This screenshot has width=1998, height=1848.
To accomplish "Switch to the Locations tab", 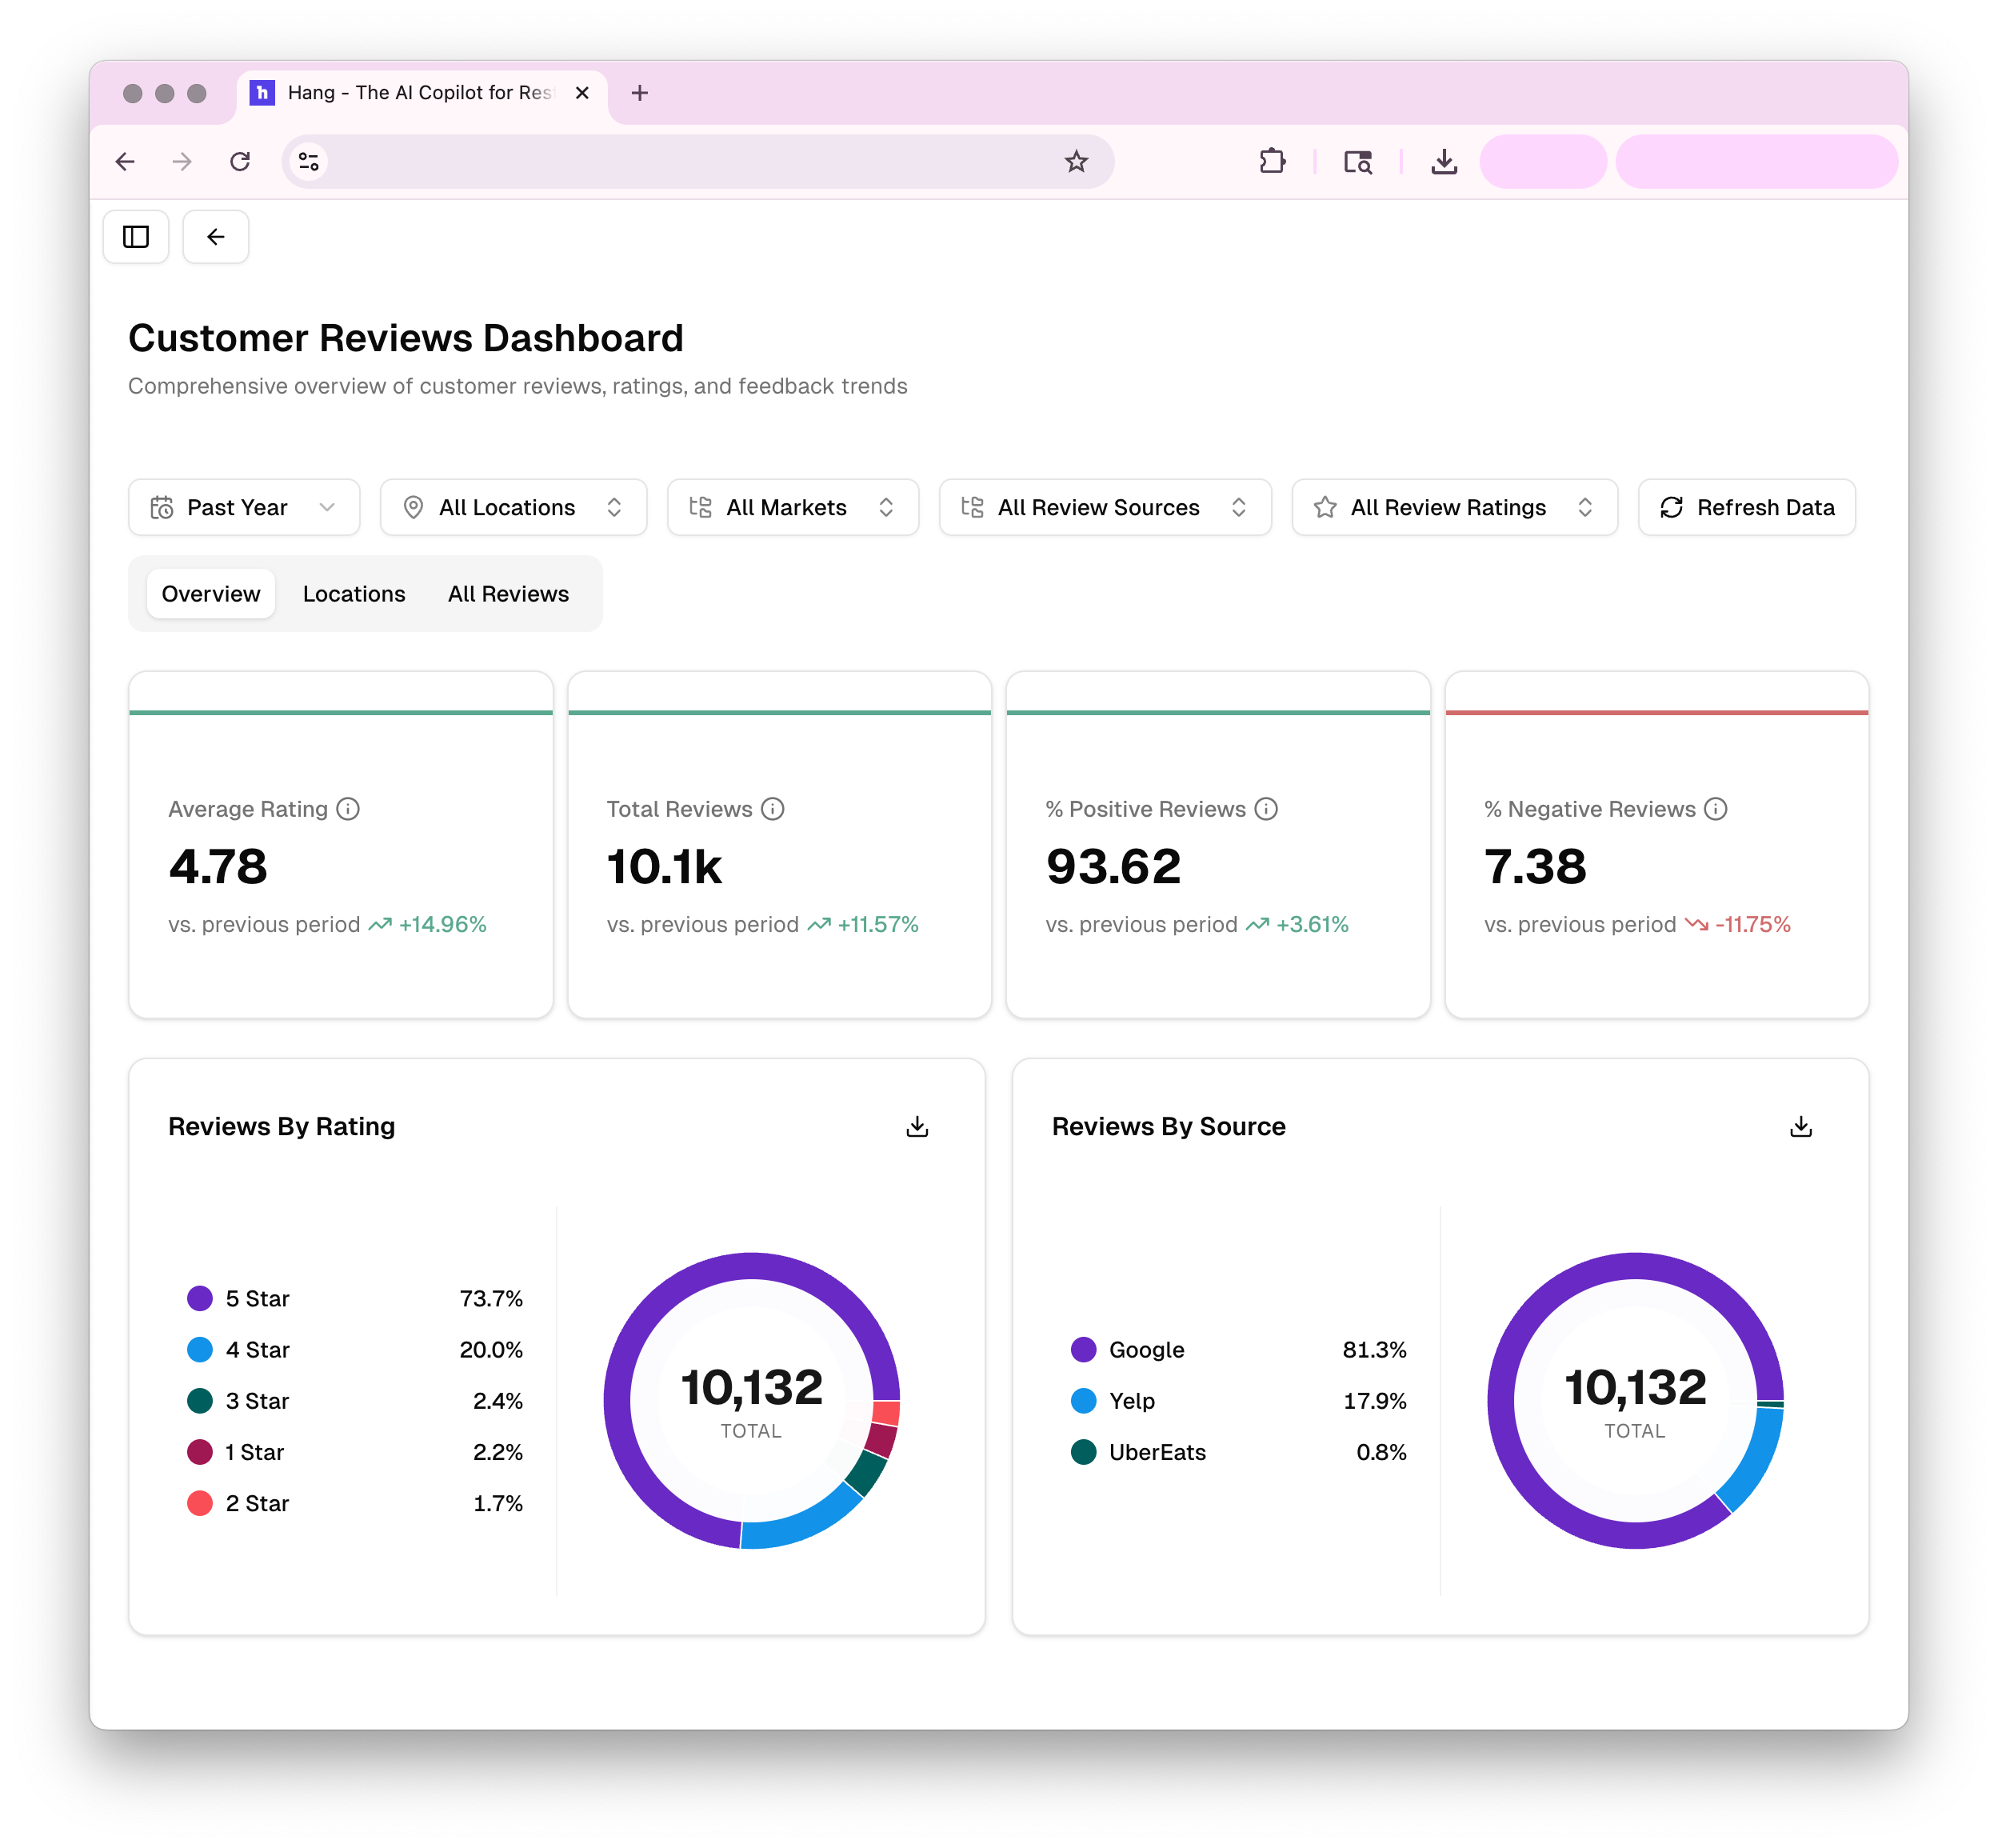I will click(354, 594).
